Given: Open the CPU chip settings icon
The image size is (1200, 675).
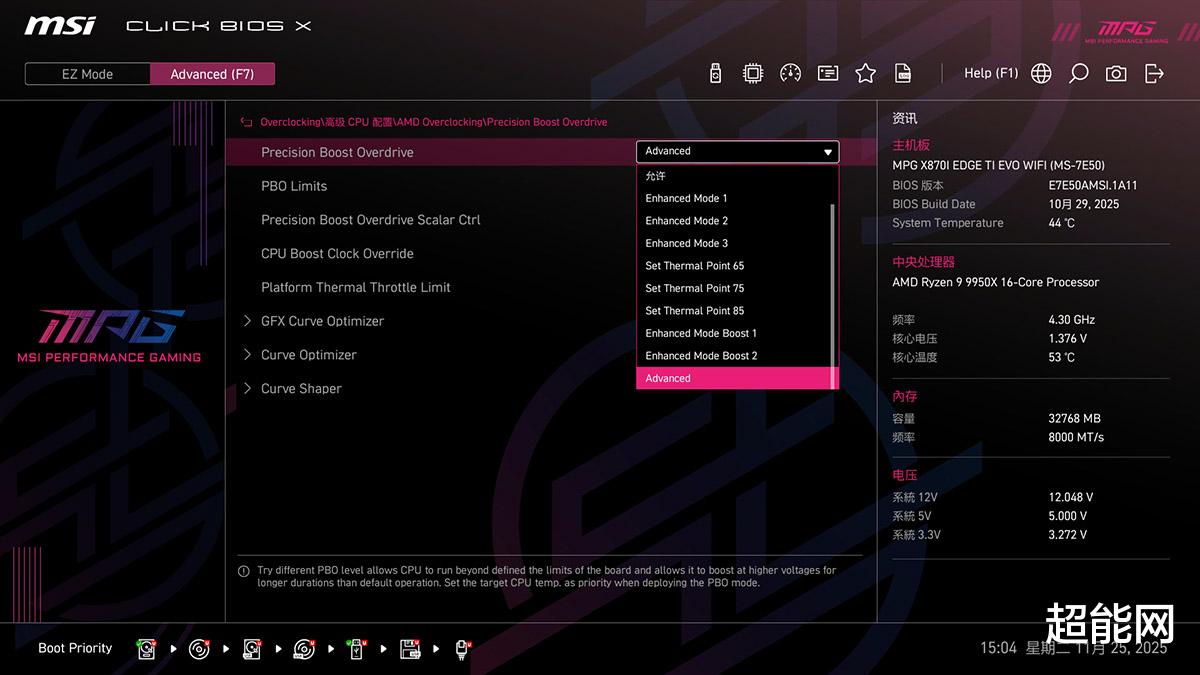Looking at the screenshot, I should pyautogui.click(x=753, y=73).
